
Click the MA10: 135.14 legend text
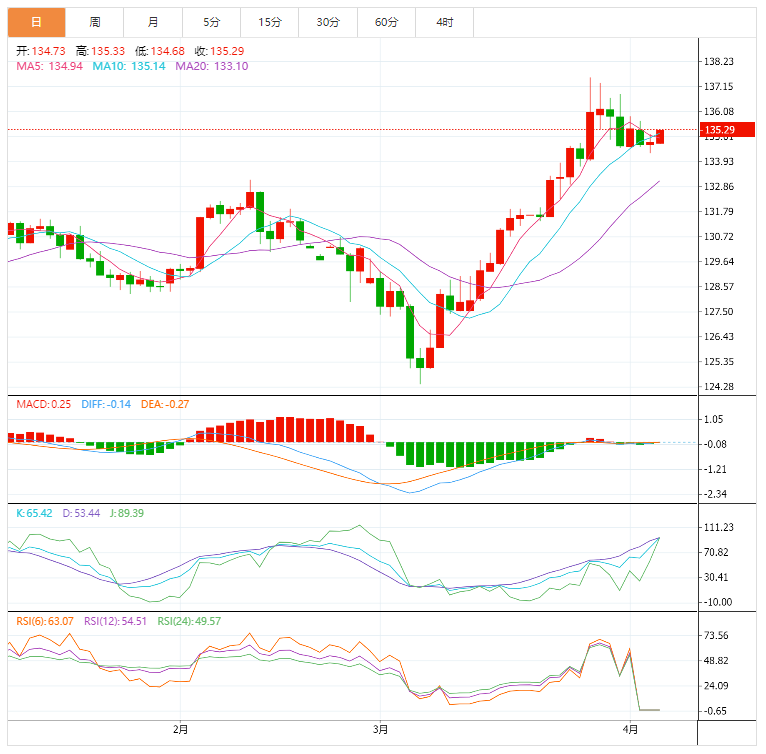[x=129, y=66]
